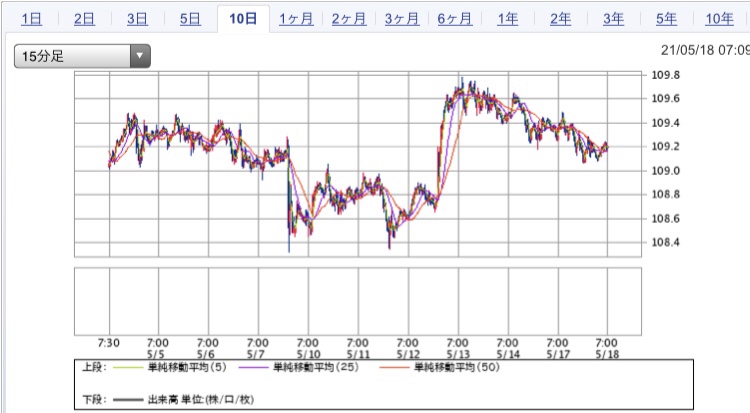Image resolution: width=750 pixels, height=413 pixels.
Task: Open the 15分足 candle interval dropdown
Action: point(82,56)
